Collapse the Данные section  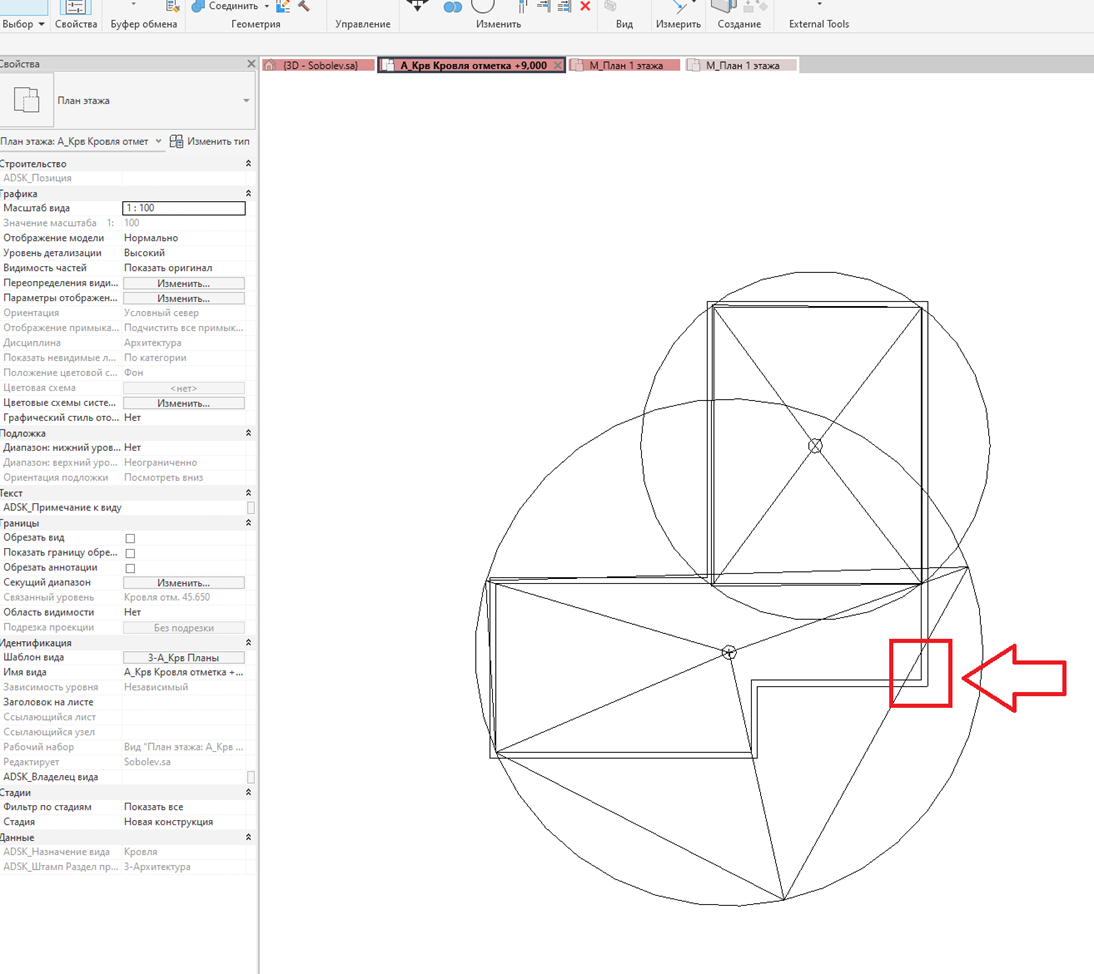click(248, 837)
